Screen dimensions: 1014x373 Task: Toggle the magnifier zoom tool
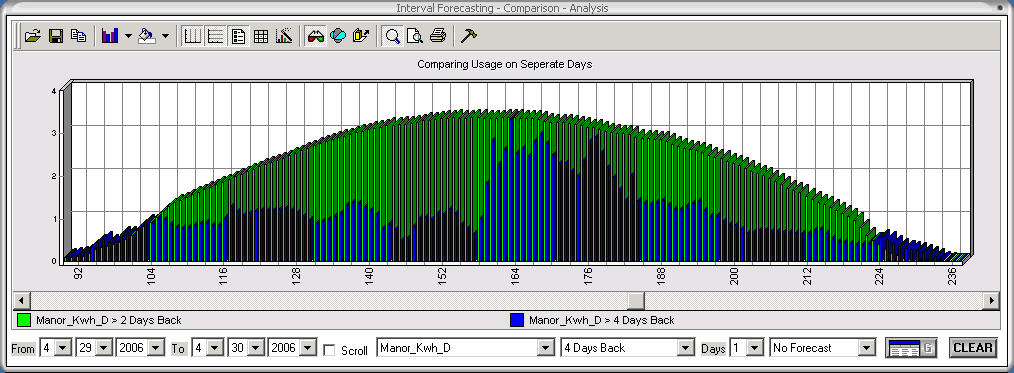[x=392, y=36]
